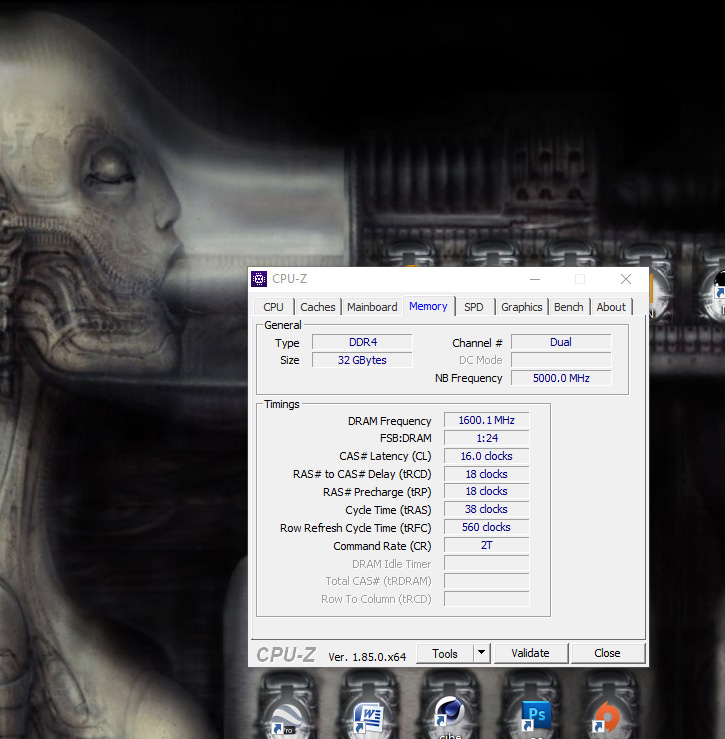Viewport: 725px width, 739px height.
Task: Click the CPU-Z app icon in title bar
Action: (259, 279)
